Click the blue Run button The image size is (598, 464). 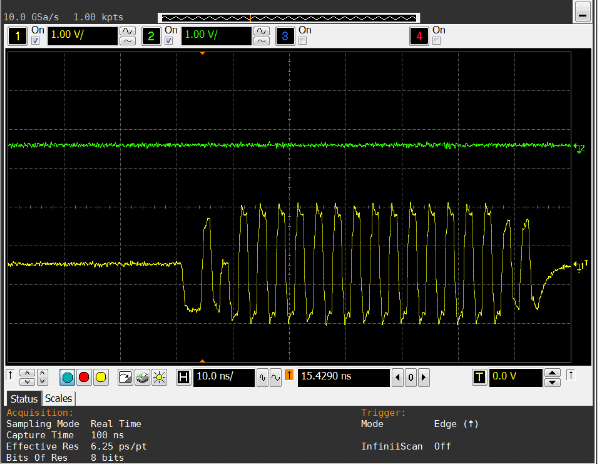click(x=67, y=377)
